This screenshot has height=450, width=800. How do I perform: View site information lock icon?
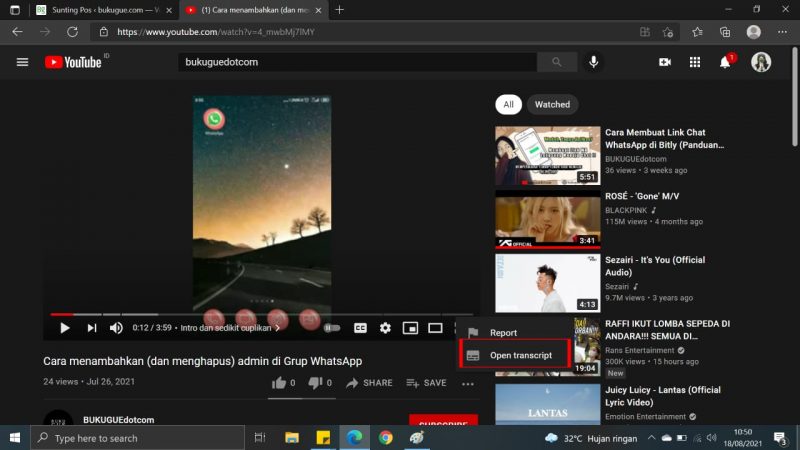point(104,32)
